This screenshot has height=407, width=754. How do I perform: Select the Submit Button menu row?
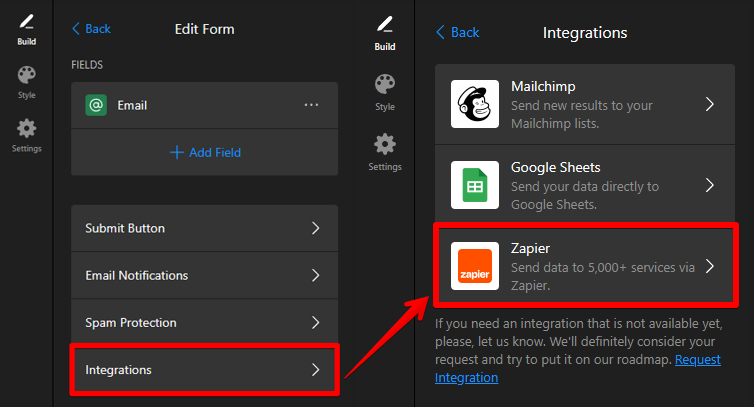click(204, 228)
